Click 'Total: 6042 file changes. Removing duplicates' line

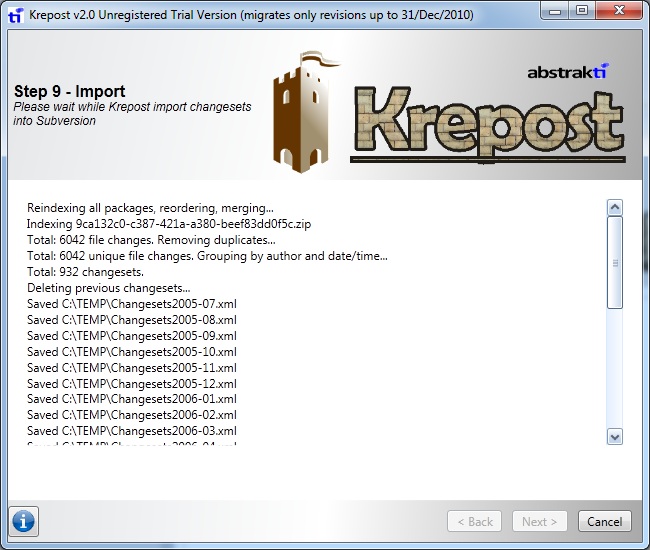[x=151, y=240]
